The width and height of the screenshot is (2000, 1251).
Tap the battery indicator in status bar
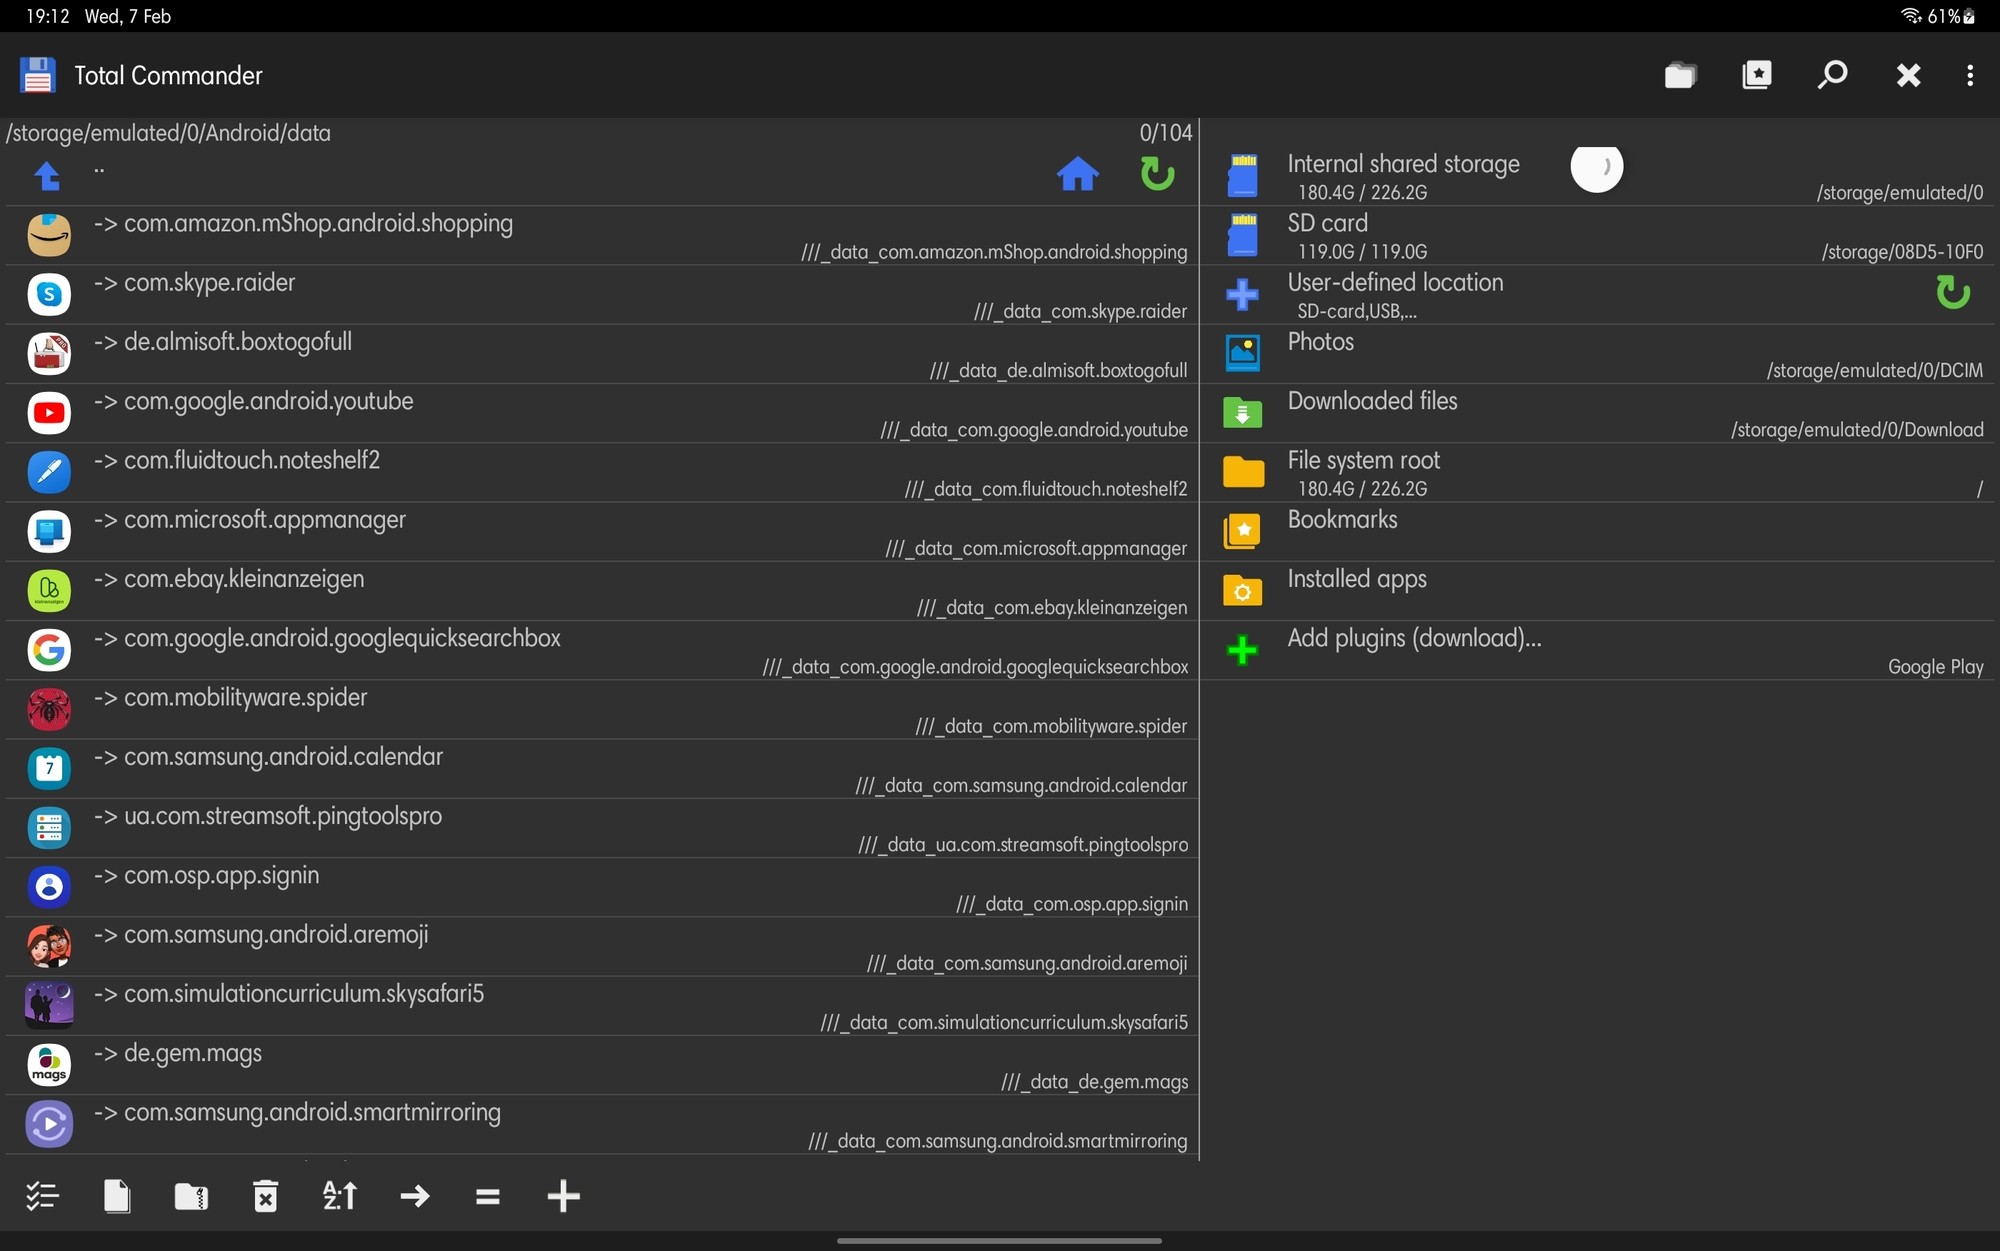tap(1969, 16)
